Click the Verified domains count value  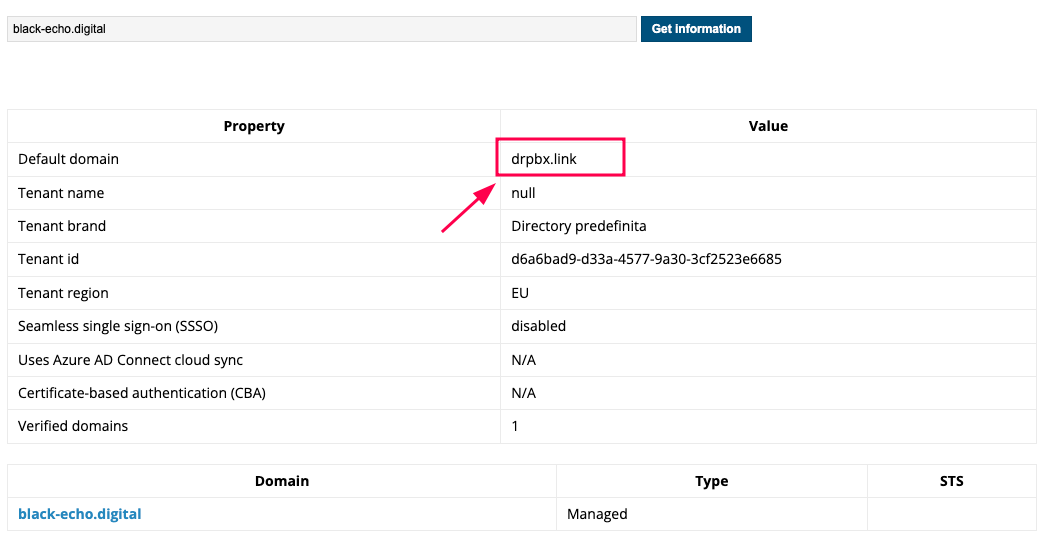[516, 426]
